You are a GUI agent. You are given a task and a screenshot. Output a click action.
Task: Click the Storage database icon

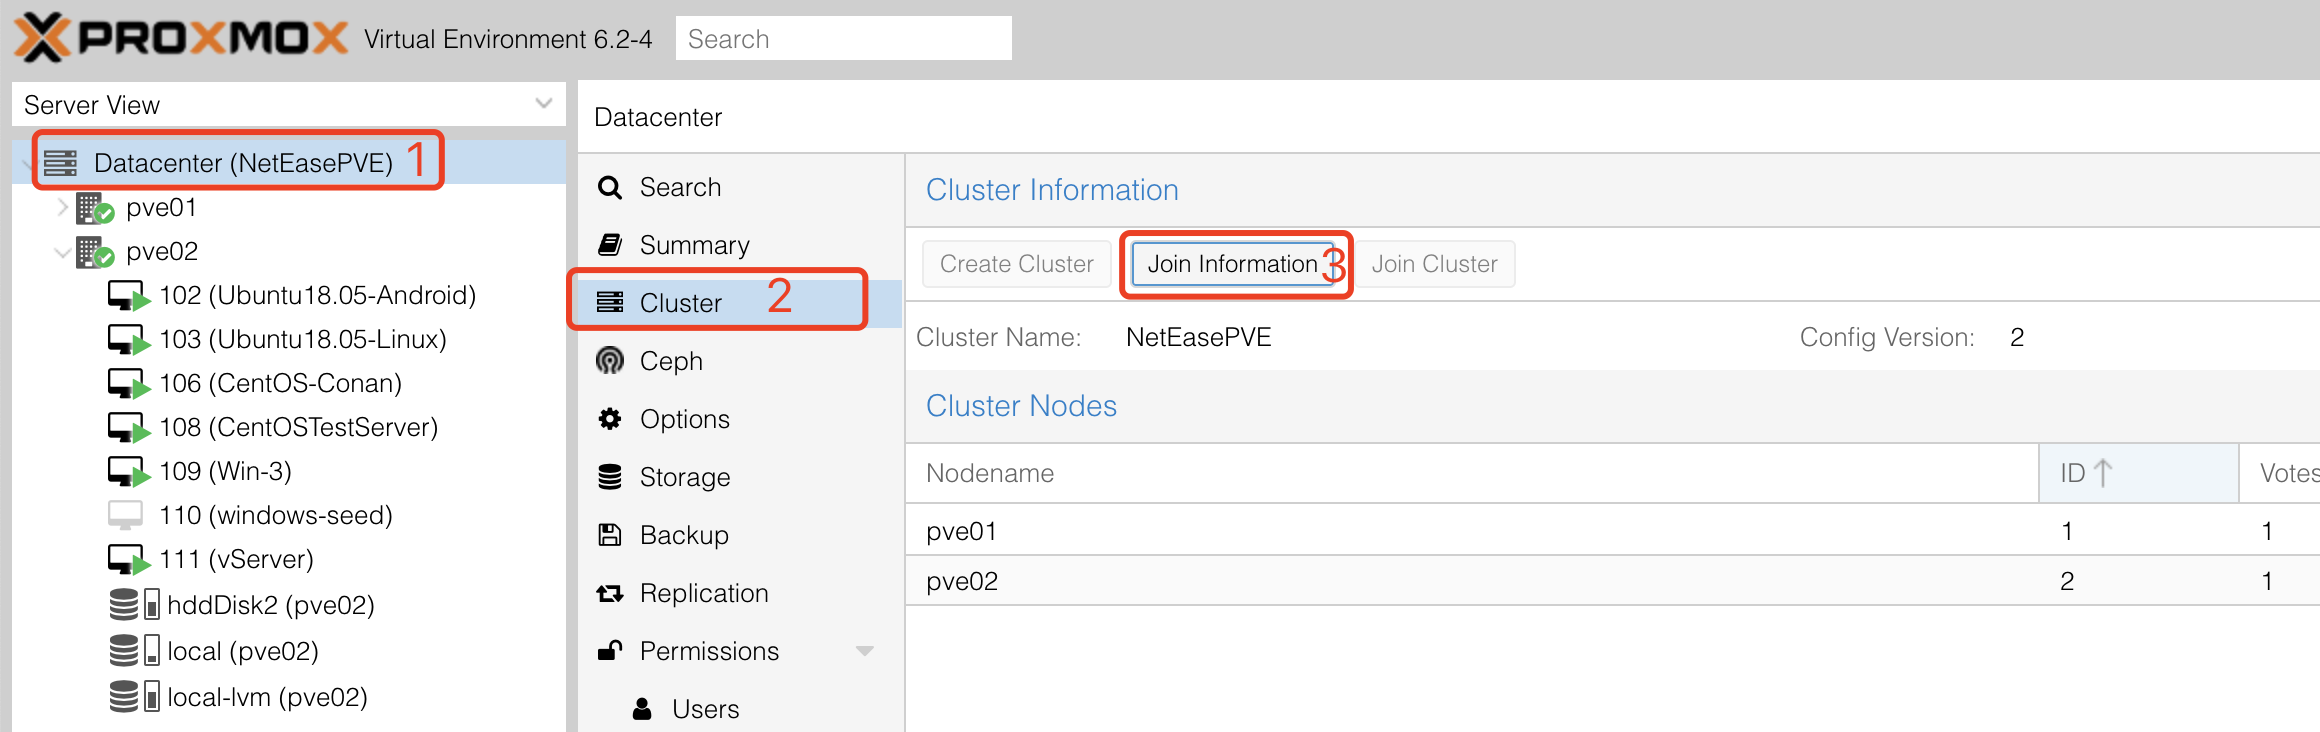click(610, 477)
